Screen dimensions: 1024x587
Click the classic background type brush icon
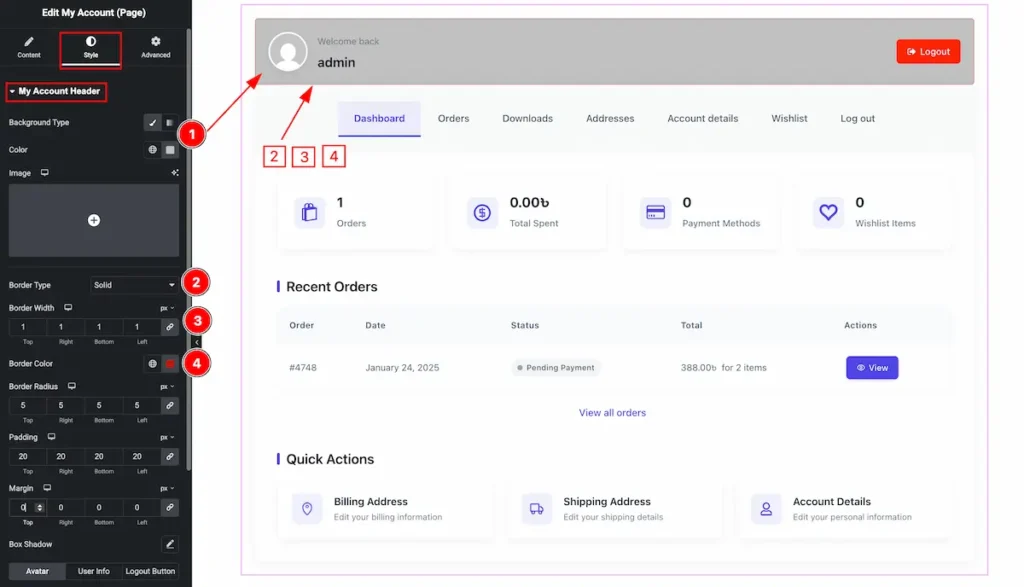click(x=152, y=123)
